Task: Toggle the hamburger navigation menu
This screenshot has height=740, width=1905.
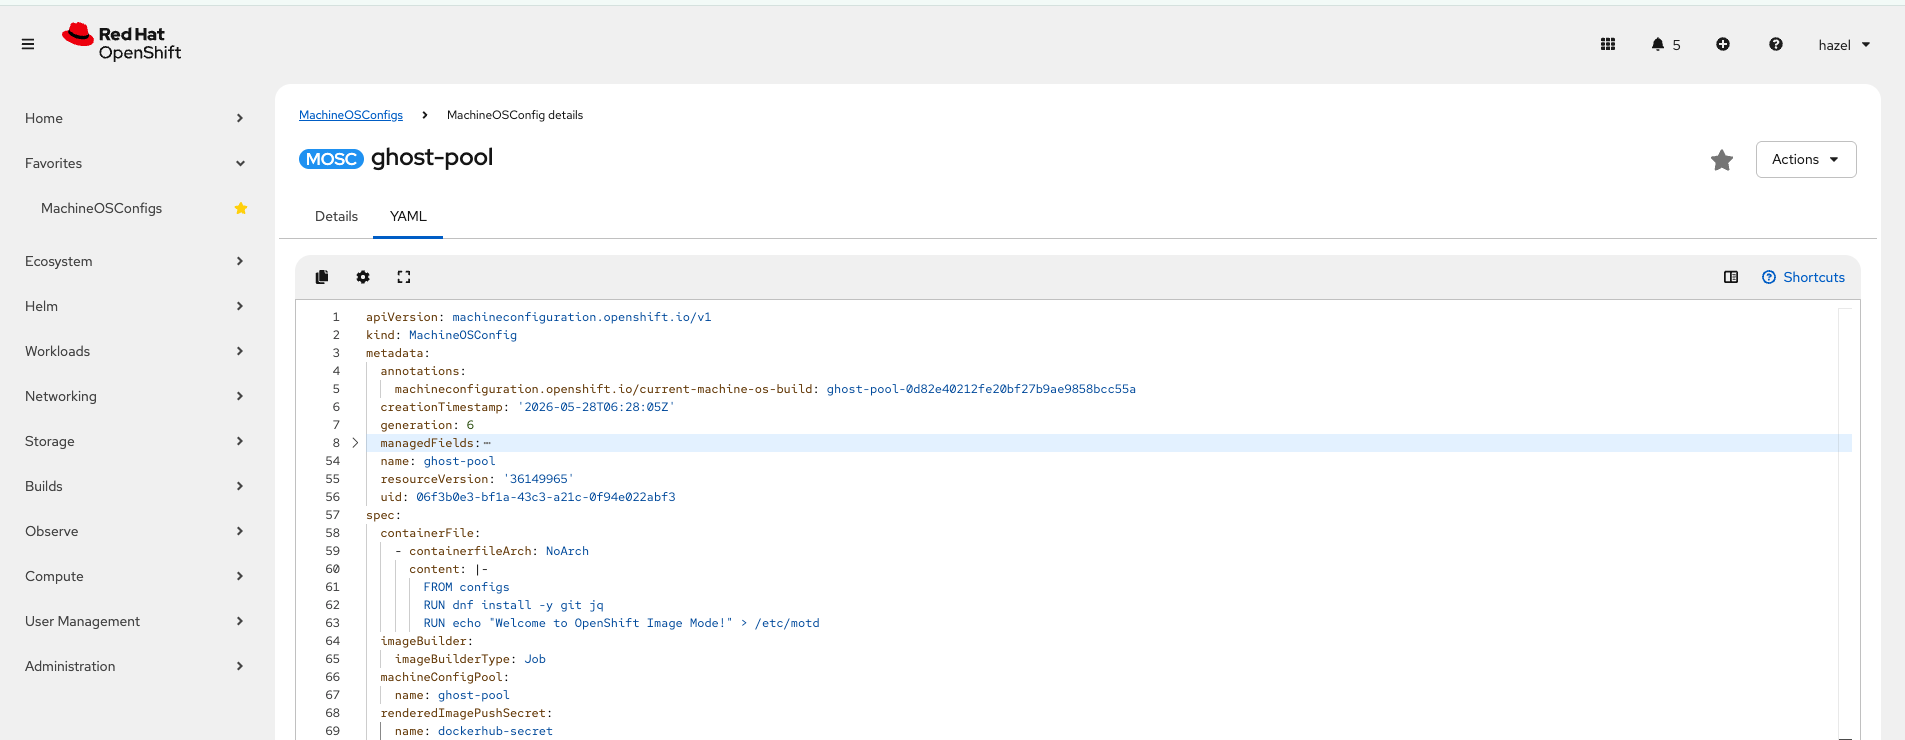Action: tap(28, 44)
